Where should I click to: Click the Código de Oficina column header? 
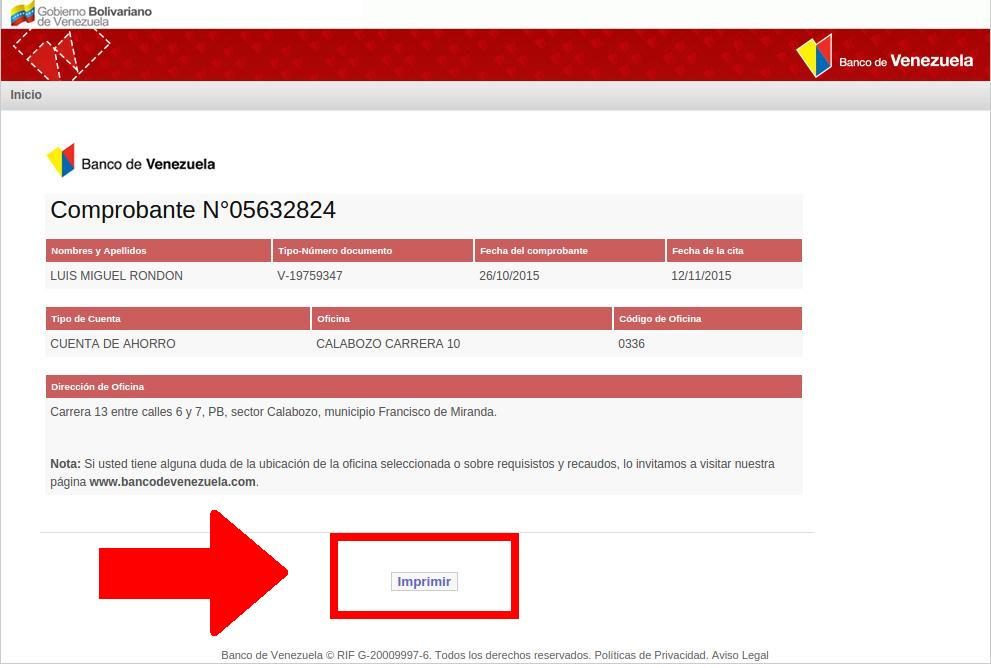pyautogui.click(x=708, y=319)
